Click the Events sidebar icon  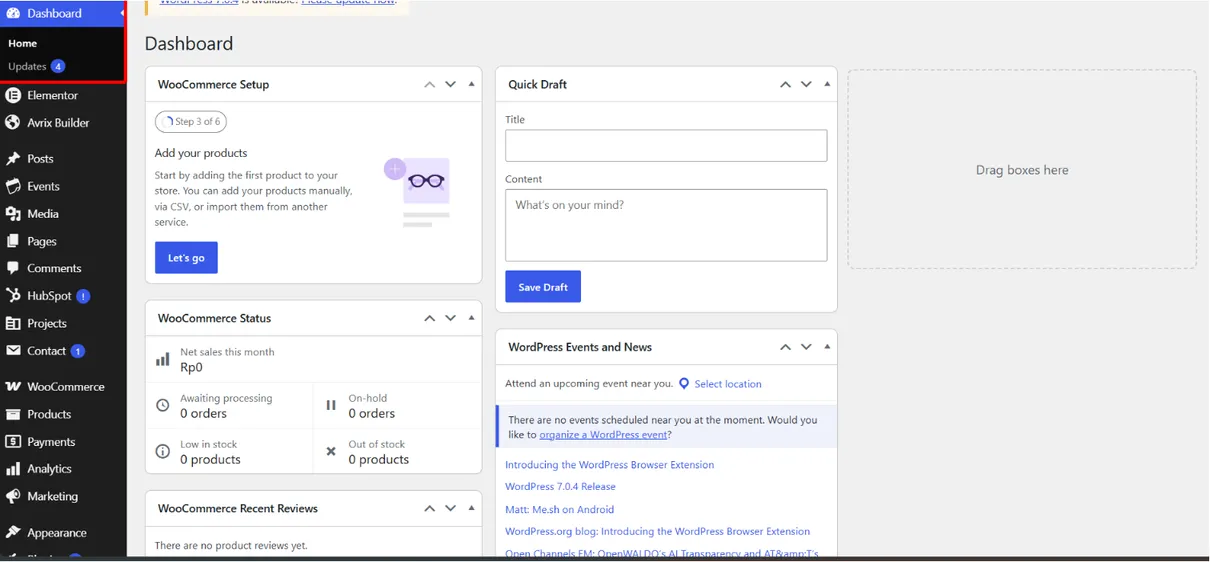click(13, 186)
